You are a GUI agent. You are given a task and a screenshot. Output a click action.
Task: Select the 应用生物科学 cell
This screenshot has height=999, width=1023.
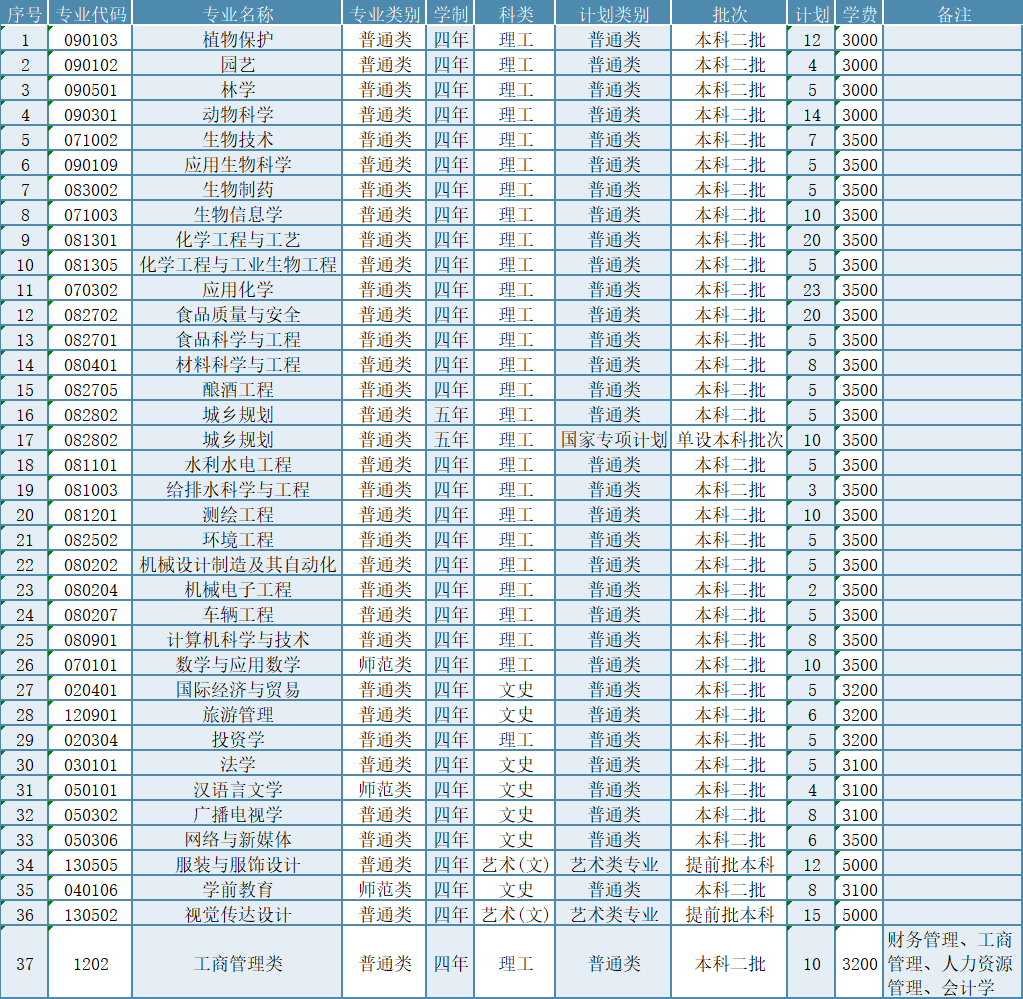tap(237, 164)
